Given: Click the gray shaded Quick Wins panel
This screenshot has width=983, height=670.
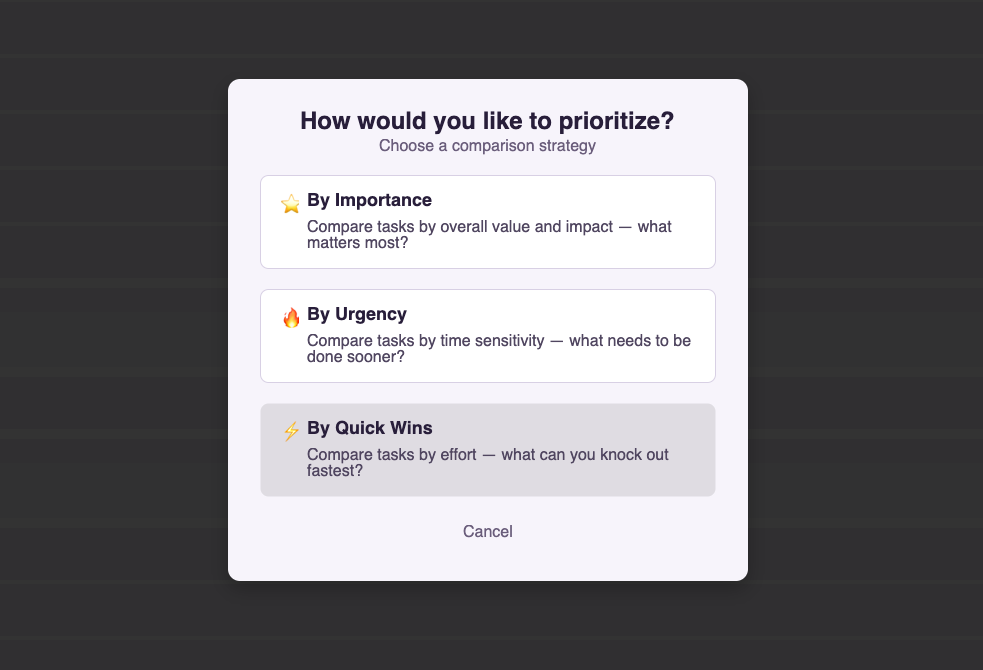Looking at the screenshot, I should pyautogui.click(x=487, y=449).
